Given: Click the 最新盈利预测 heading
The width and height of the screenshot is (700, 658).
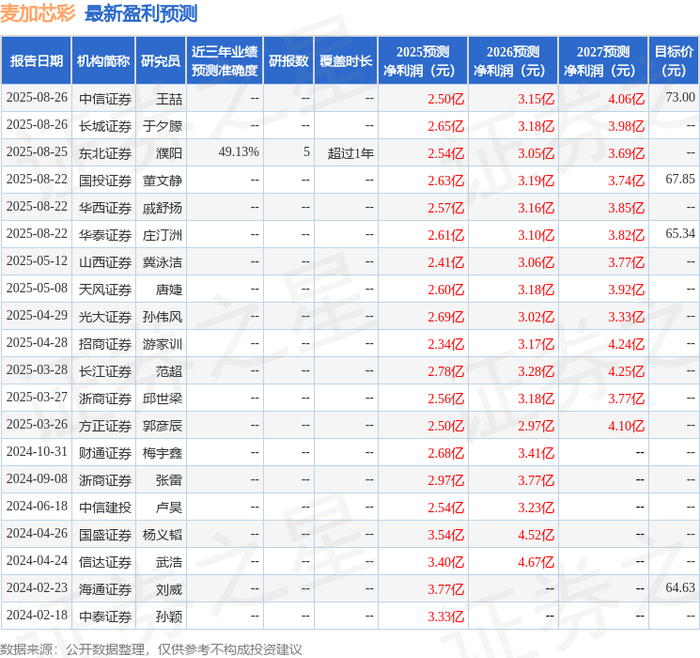Looking at the screenshot, I should (141, 13).
